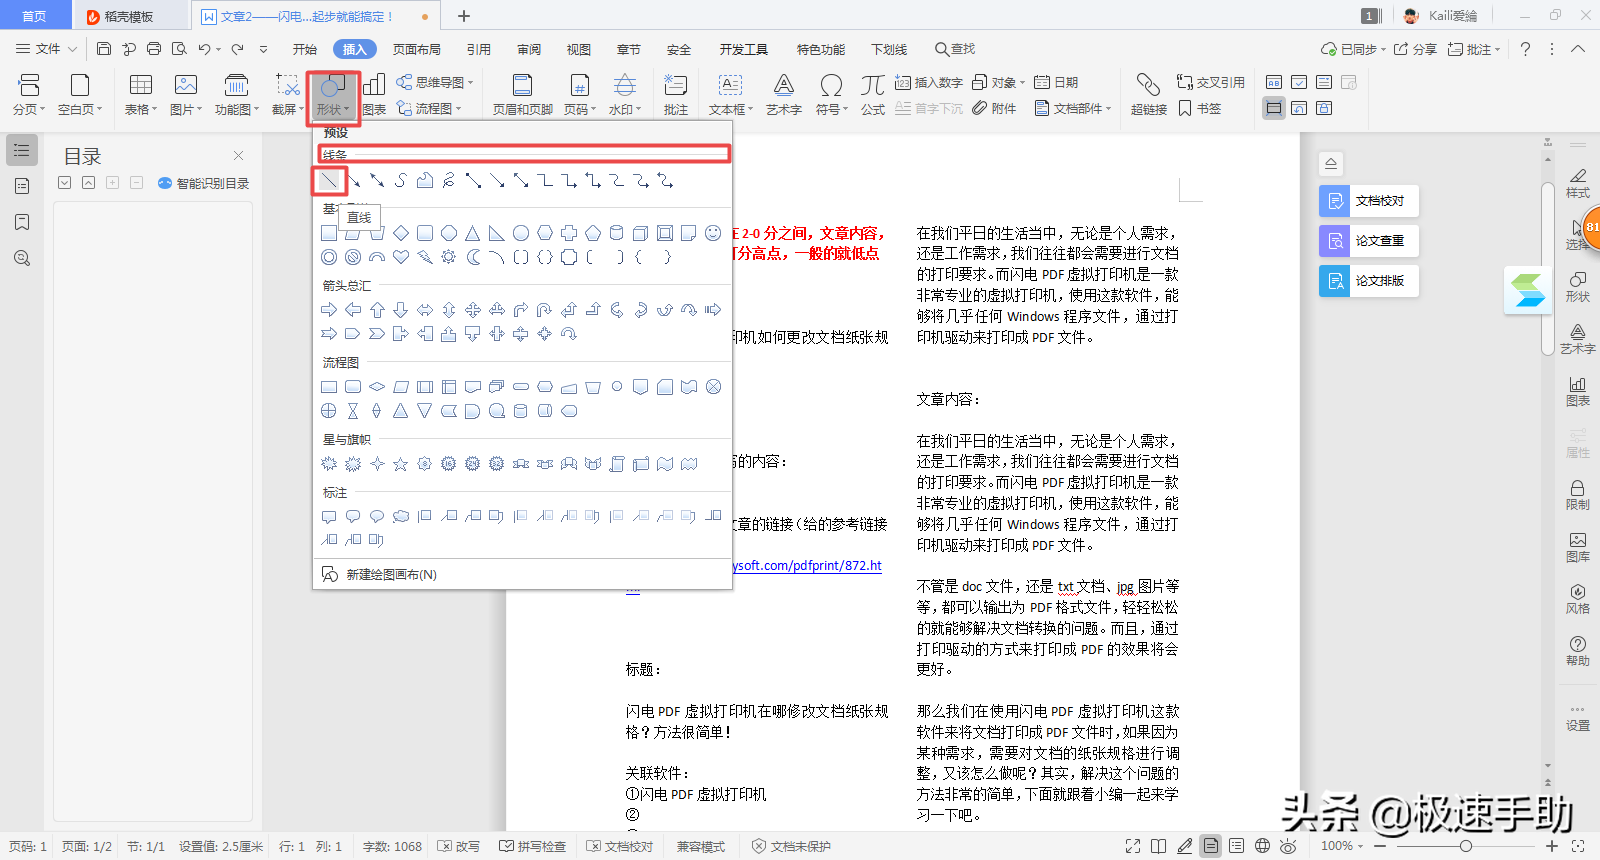This screenshot has height=860, width=1600.
Task: Switch to the 开始 ribbon tab
Action: pos(304,49)
